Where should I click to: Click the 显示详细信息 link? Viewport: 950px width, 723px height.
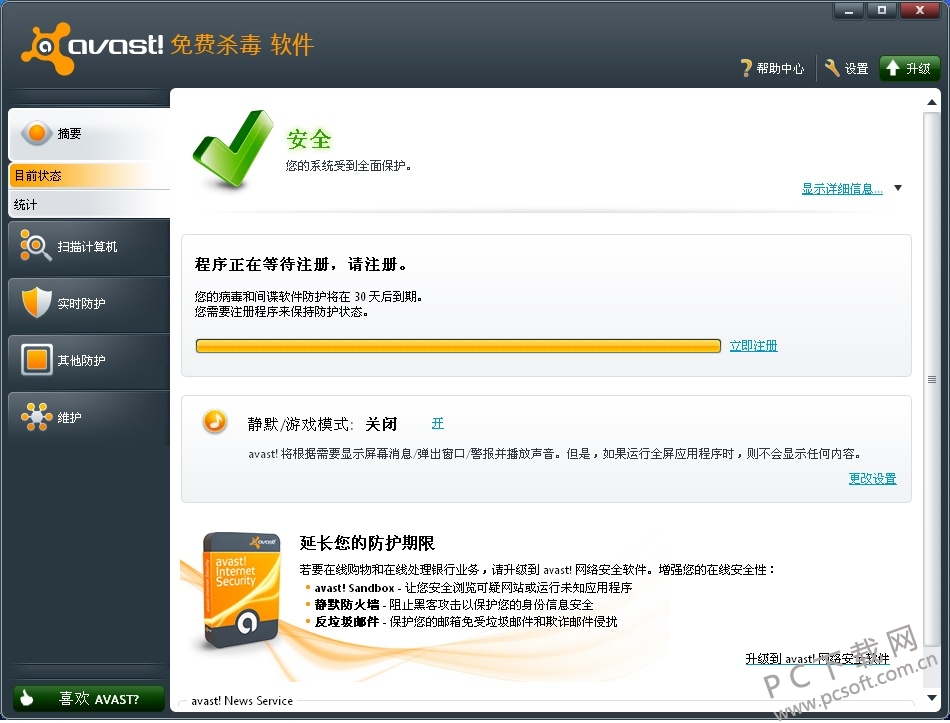(x=842, y=188)
